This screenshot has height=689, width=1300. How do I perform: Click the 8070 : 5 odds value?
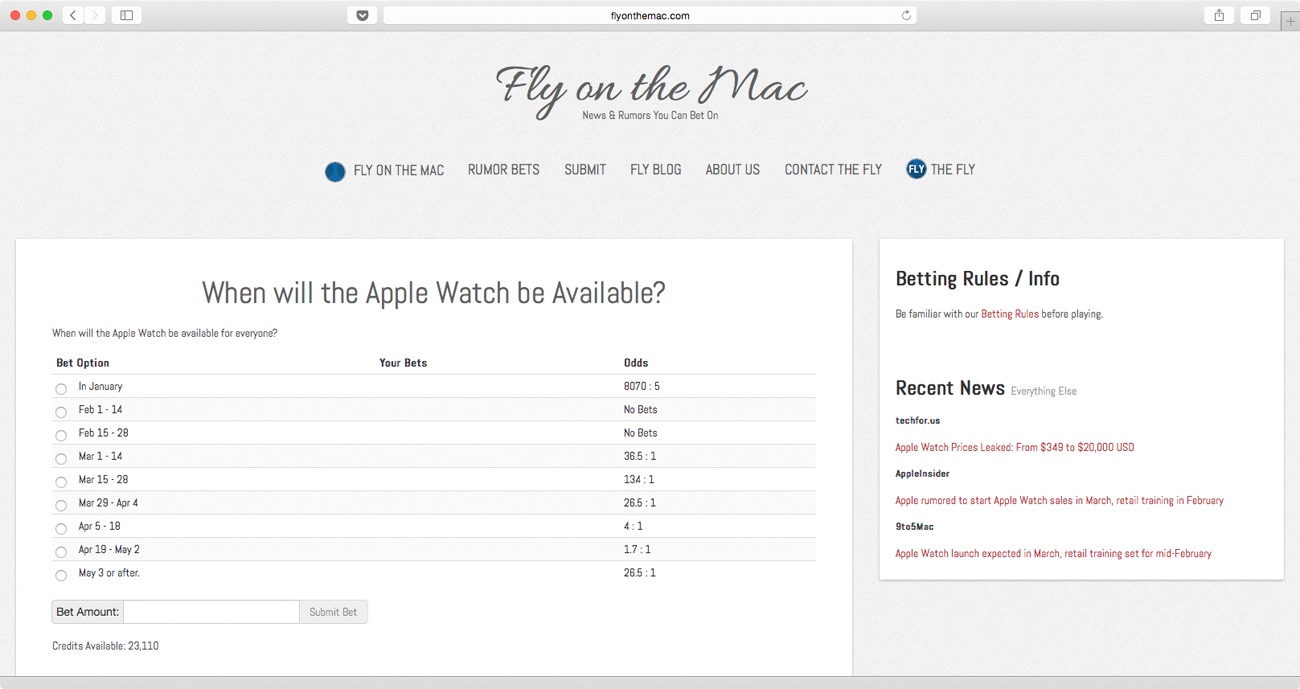[642, 386]
